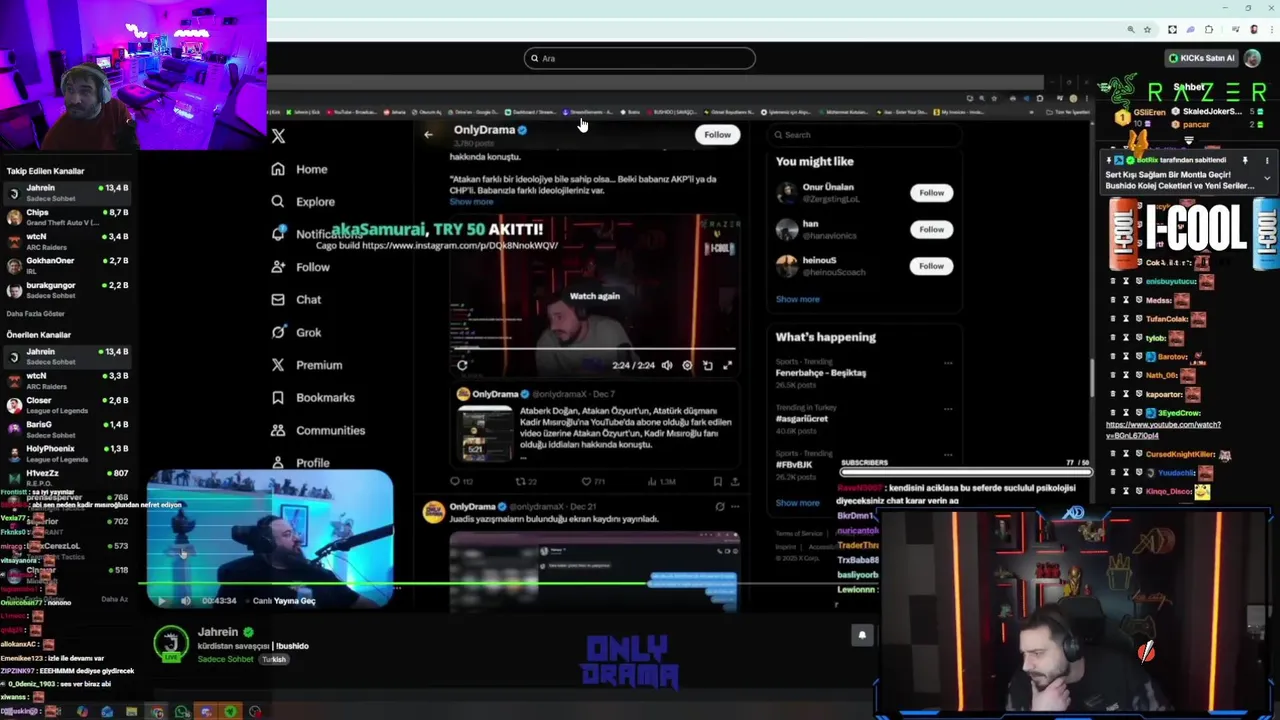This screenshot has width=1280, height=720.
Task: Reply to the tweet with 112 replies
Action: pyautogui.click(x=460, y=481)
